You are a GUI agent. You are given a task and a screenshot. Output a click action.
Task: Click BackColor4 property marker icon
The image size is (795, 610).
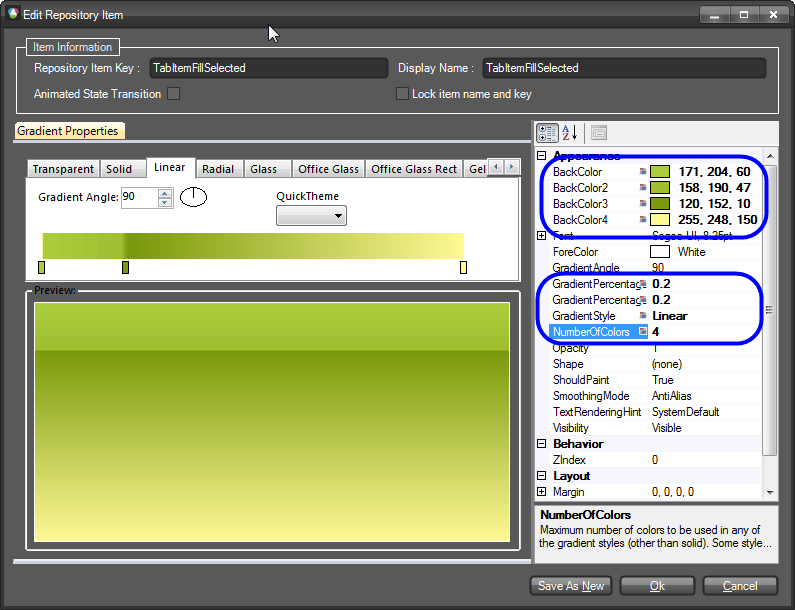pyautogui.click(x=643, y=220)
